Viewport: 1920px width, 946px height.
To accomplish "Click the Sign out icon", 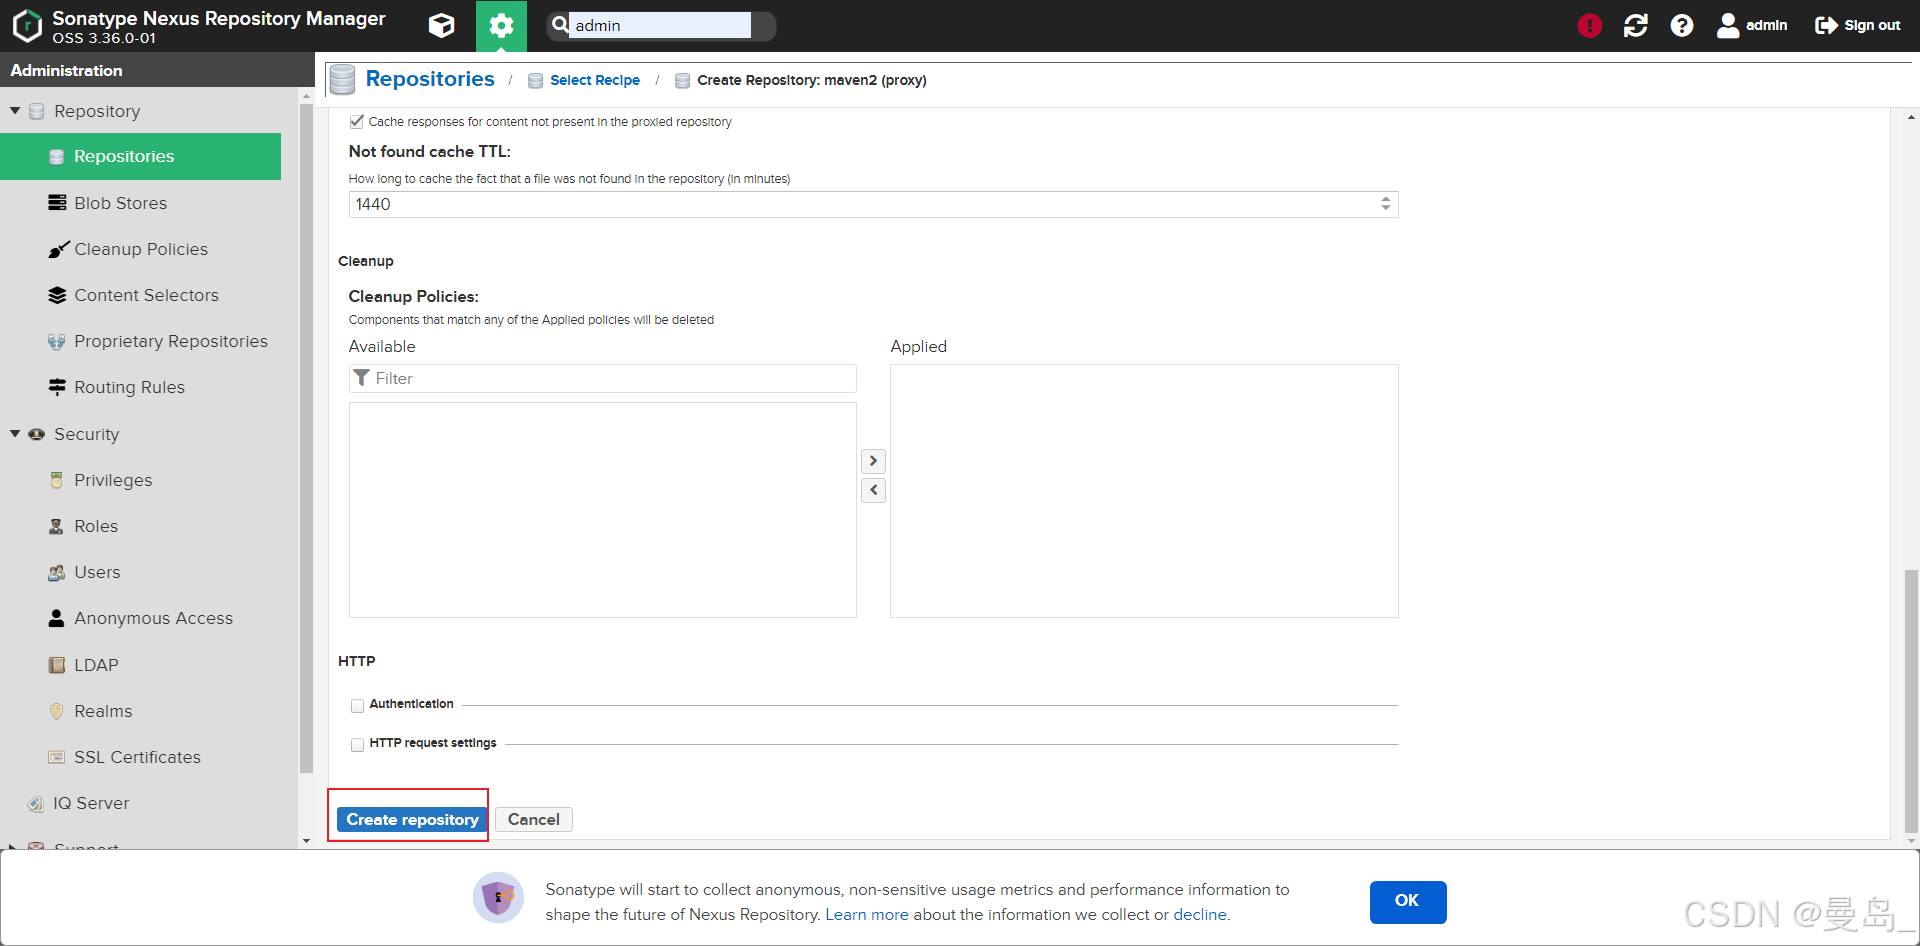I will point(1826,26).
